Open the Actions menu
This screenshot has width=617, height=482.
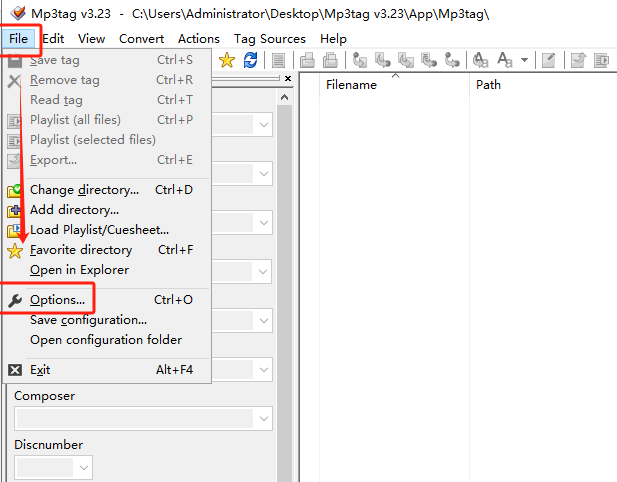coord(199,39)
